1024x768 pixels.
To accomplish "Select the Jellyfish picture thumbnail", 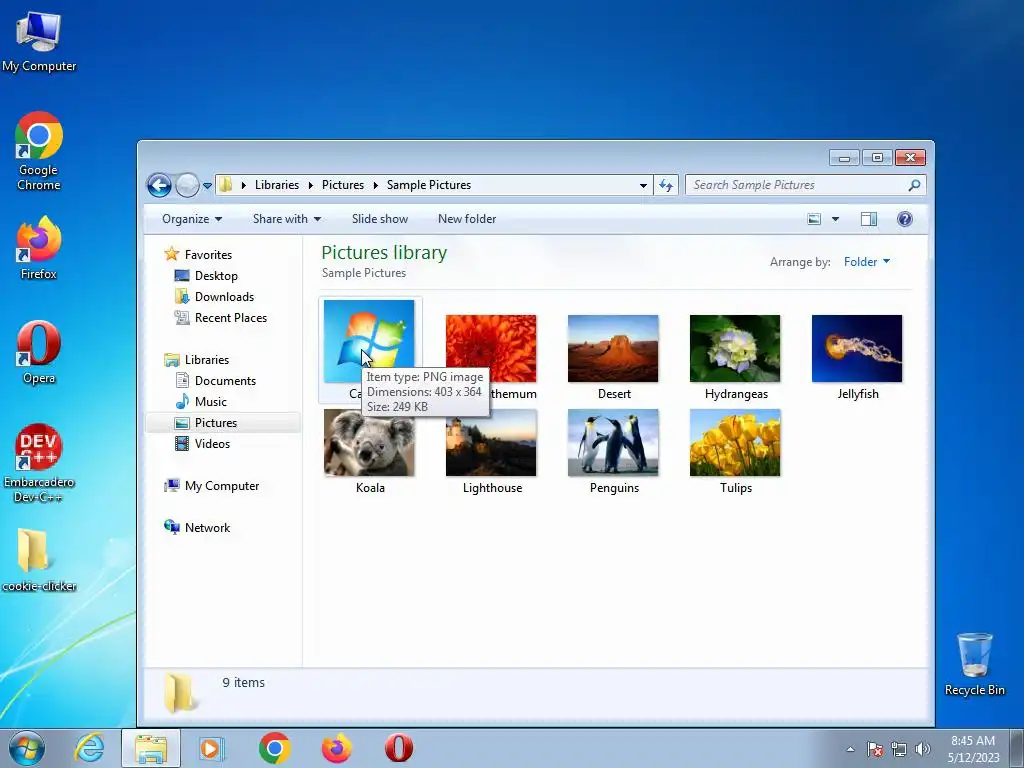I will coord(857,349).
